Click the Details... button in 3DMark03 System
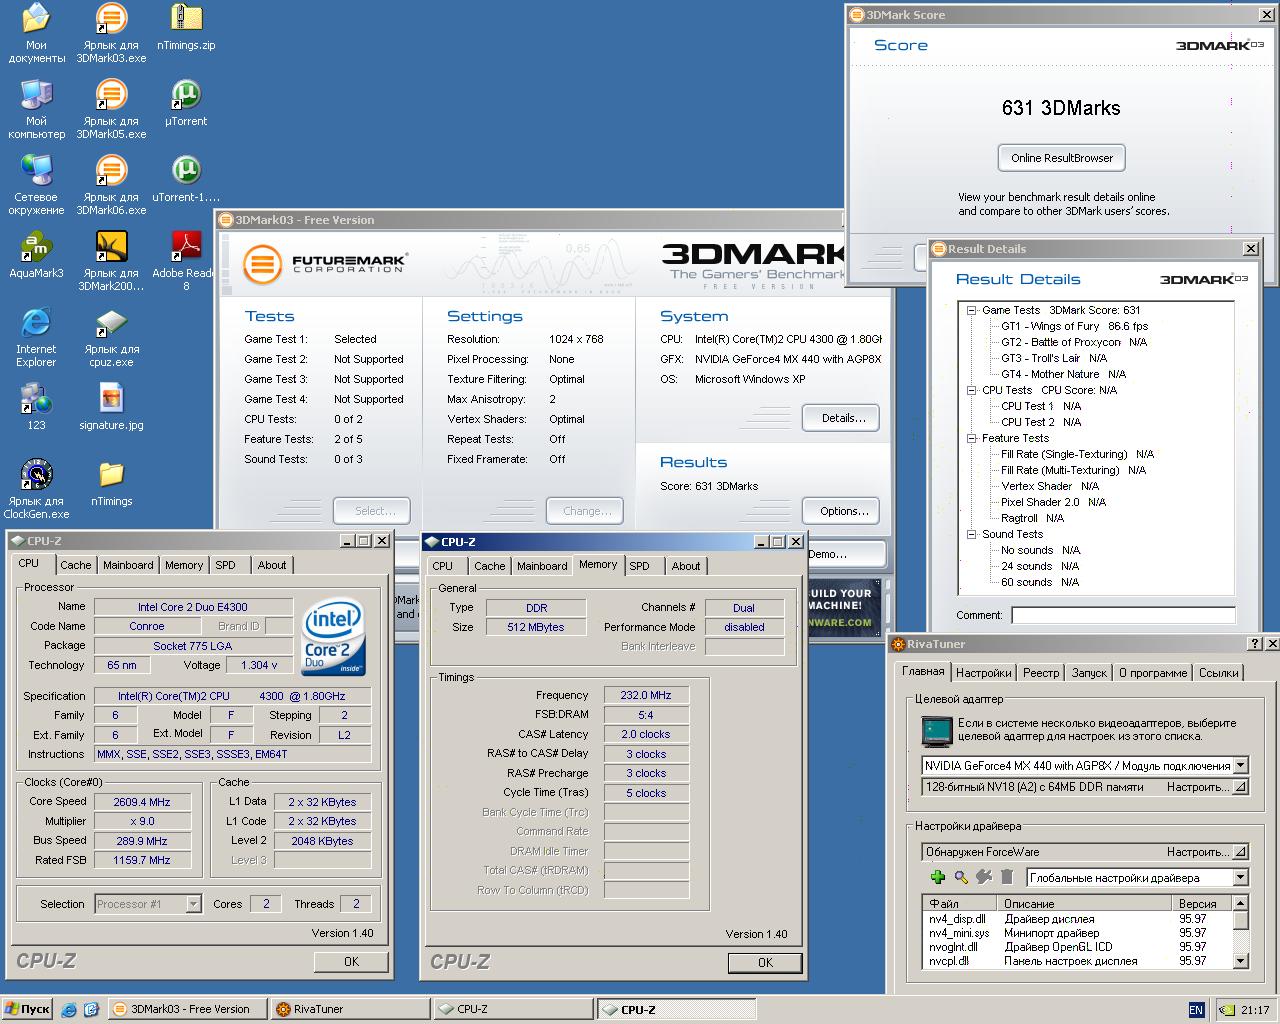Viewport: 1280px width, 1024px height. pyautogui.click(x=843, y=418)
